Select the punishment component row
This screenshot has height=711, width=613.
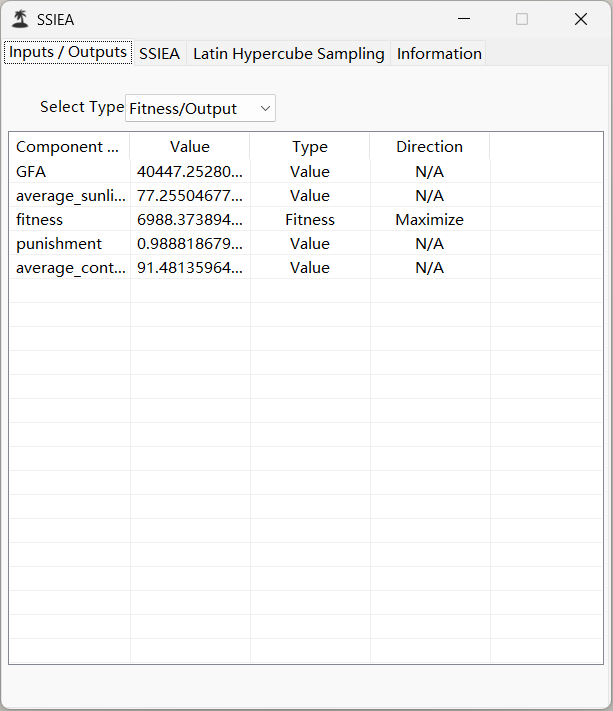306,243
